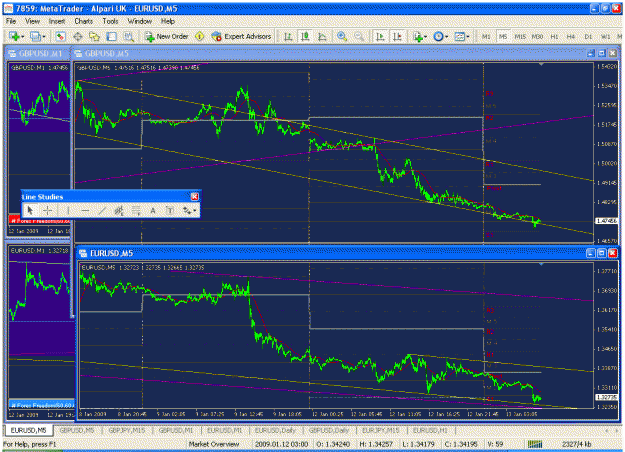Select the M5 timeframe button
Screen dimensions: 625x452
tap(503, 37)
